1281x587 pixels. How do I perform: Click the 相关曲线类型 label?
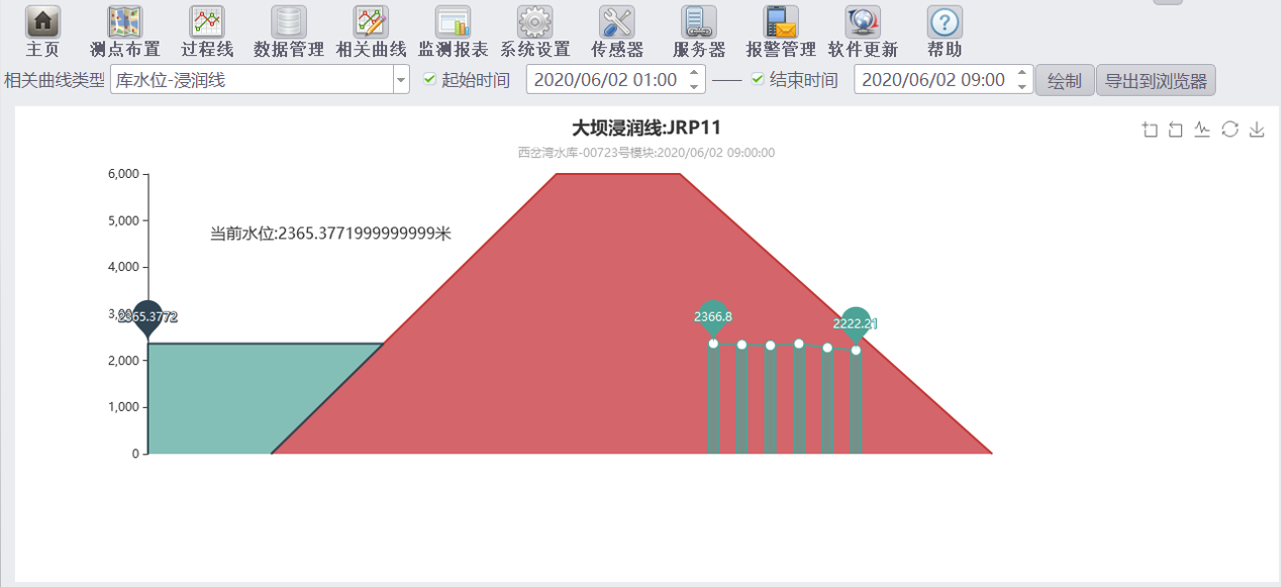pyautogui.click(x=54, y=80)
